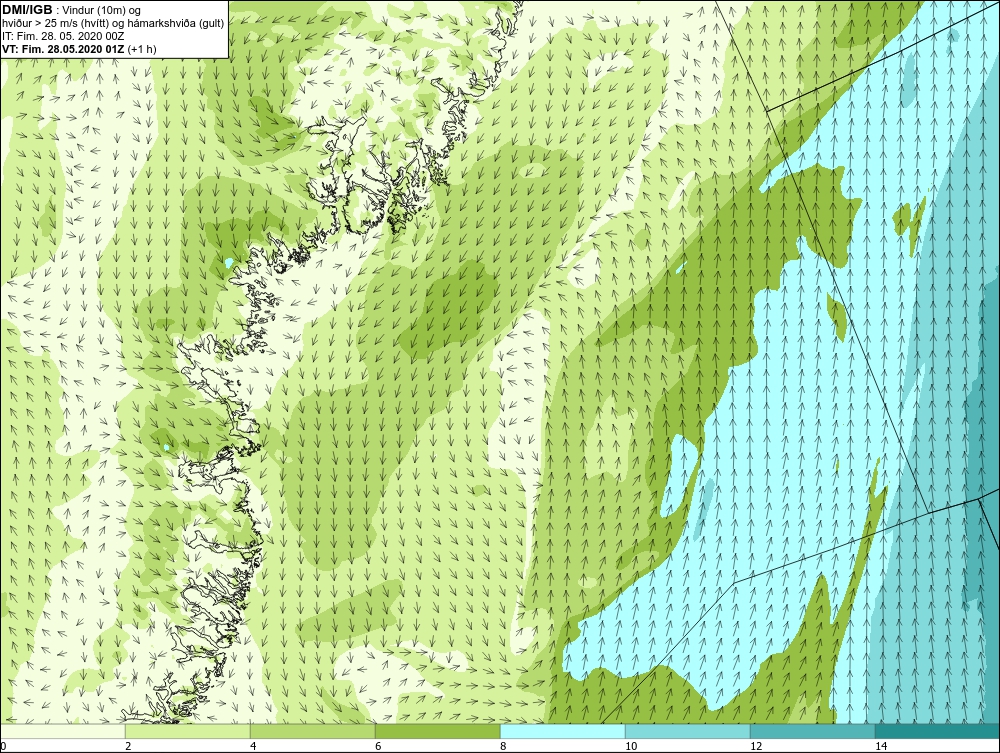Click the 'hviður > 25 m/s' legend description line
This screenshot has height=753, width=1000.
pyautogui.click(x=113, y=24)
